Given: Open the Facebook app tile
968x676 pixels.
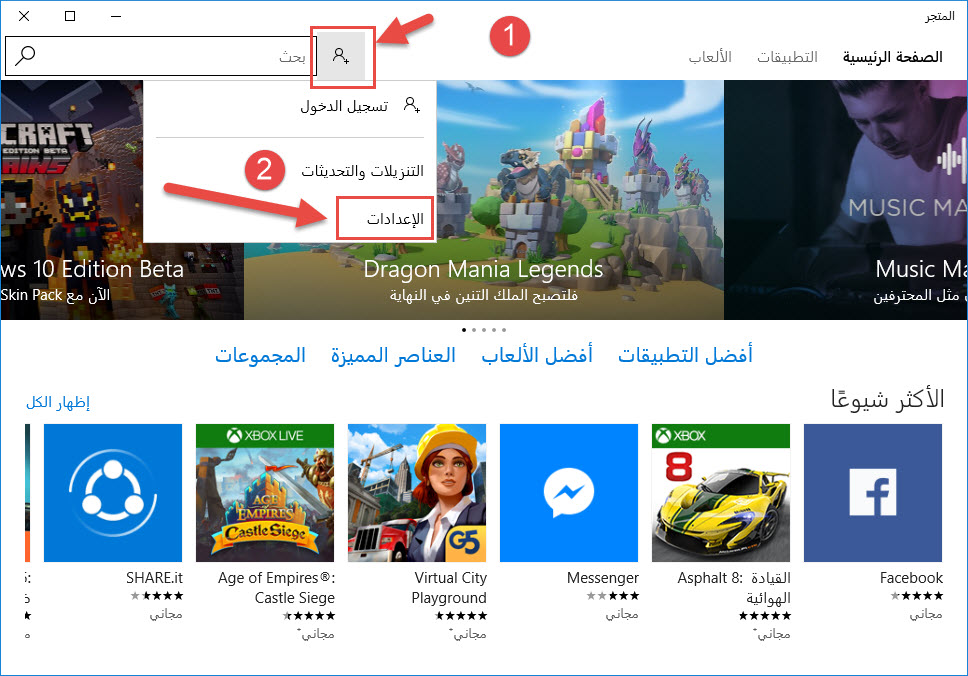Looking at the screenshot, I should pos(872,493).
